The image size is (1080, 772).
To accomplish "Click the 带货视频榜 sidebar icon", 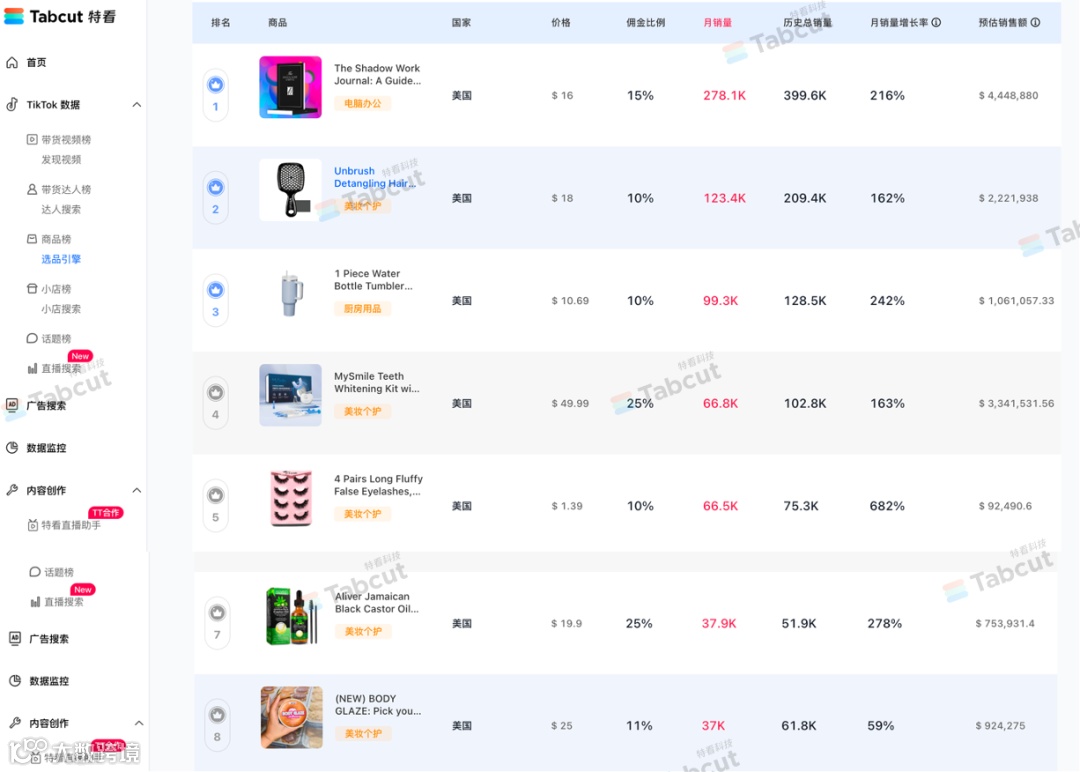I will [32, 140].
